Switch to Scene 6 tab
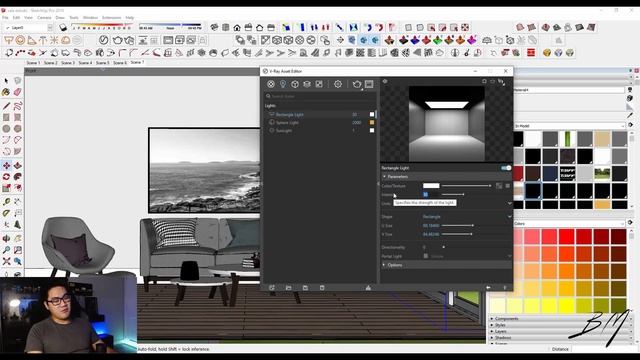 tap(120, 63)
